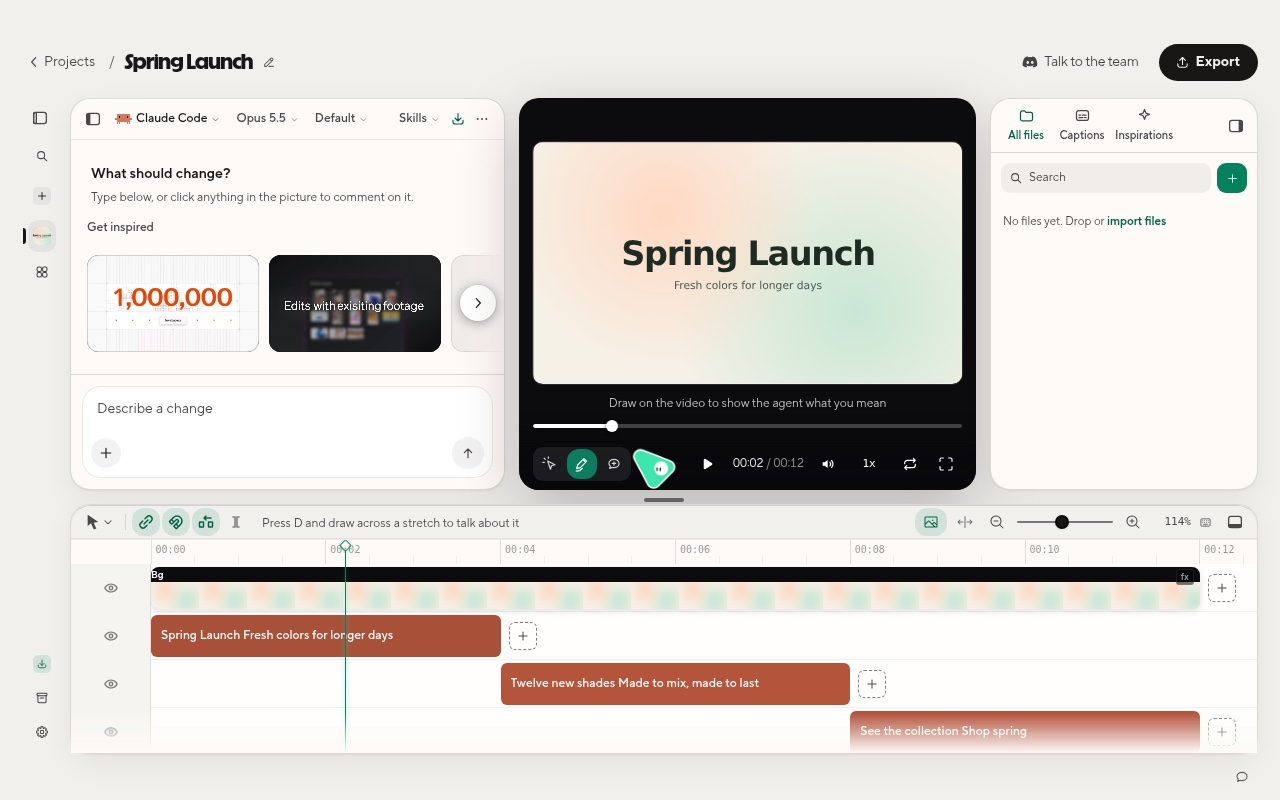
Task: Open the search icon in left sidebar
Action: point(42,156)
